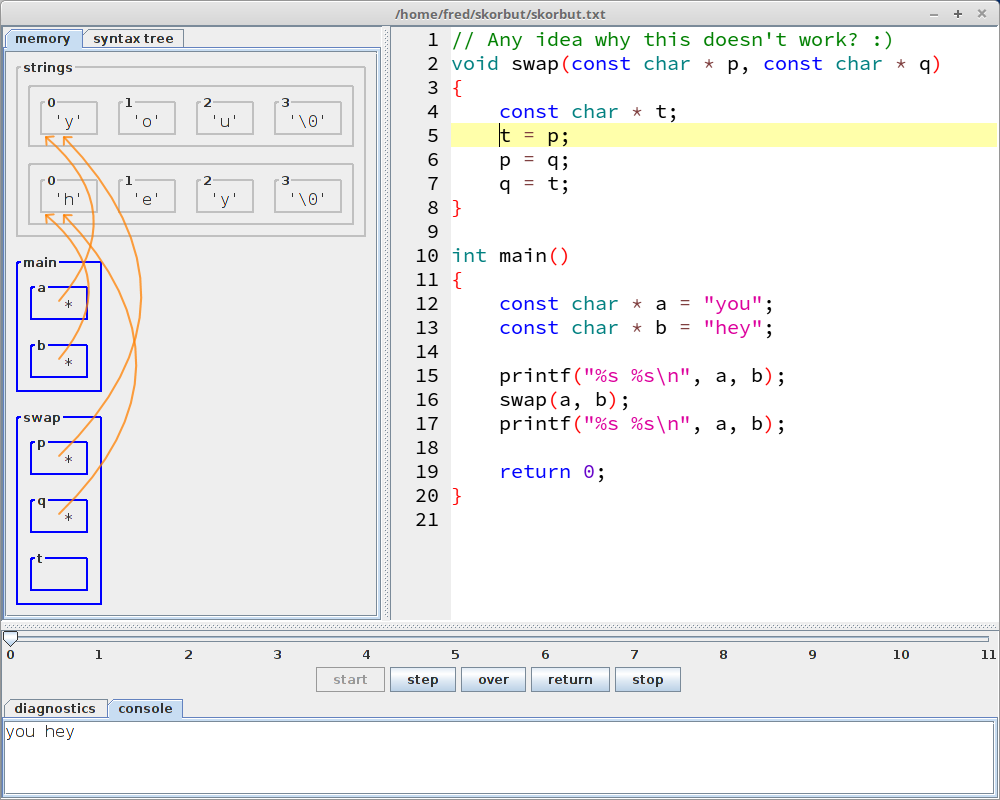Click the window maximize plus icon
The height and width of the screenshot is (800, 1000).
click(957, 14)
